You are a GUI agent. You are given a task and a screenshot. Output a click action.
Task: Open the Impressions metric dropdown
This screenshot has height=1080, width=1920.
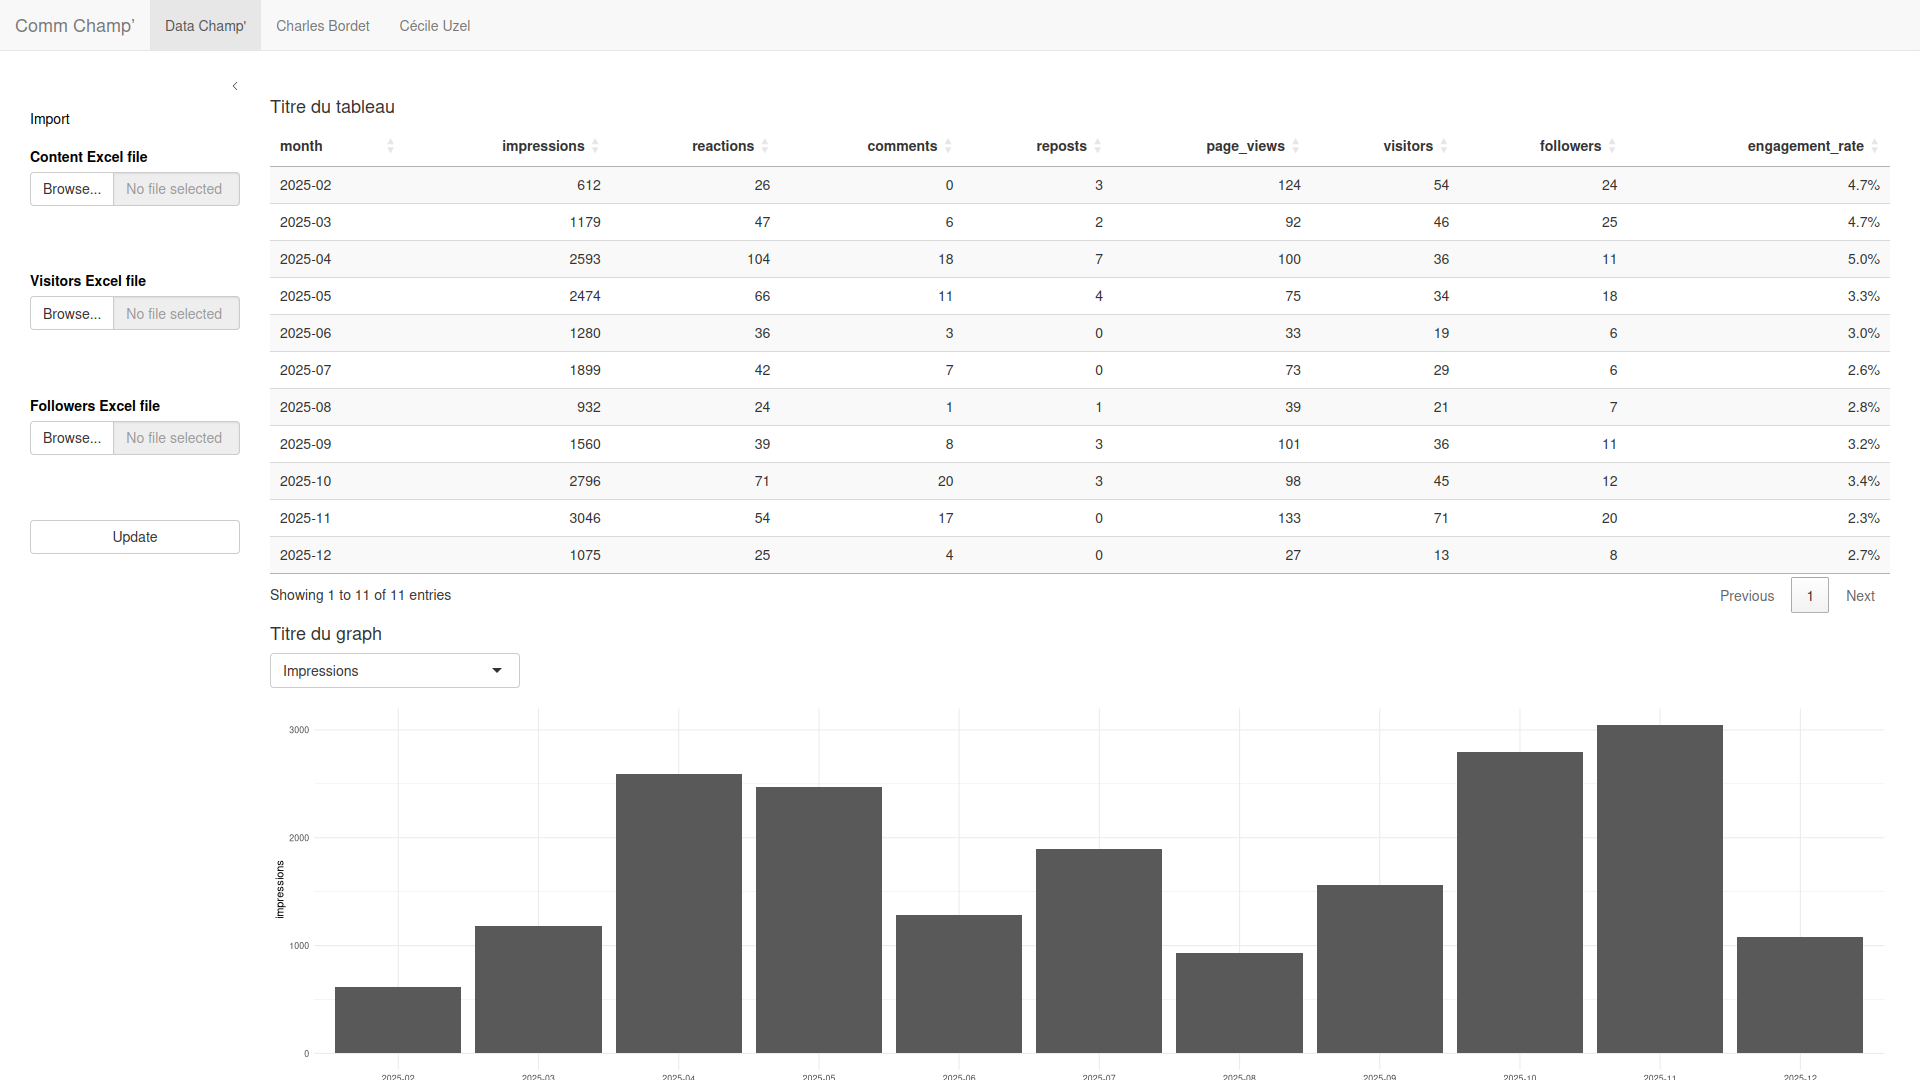tap(395, 670)
